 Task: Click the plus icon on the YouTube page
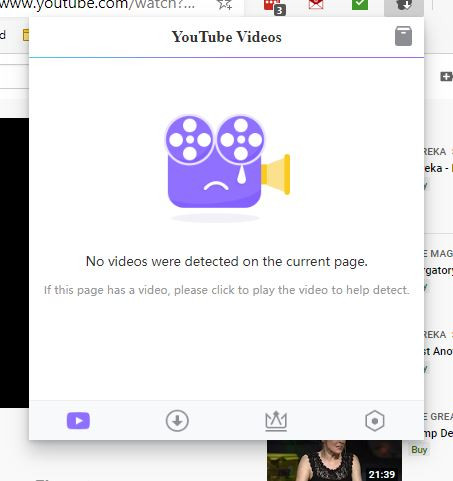coord(446,77)
